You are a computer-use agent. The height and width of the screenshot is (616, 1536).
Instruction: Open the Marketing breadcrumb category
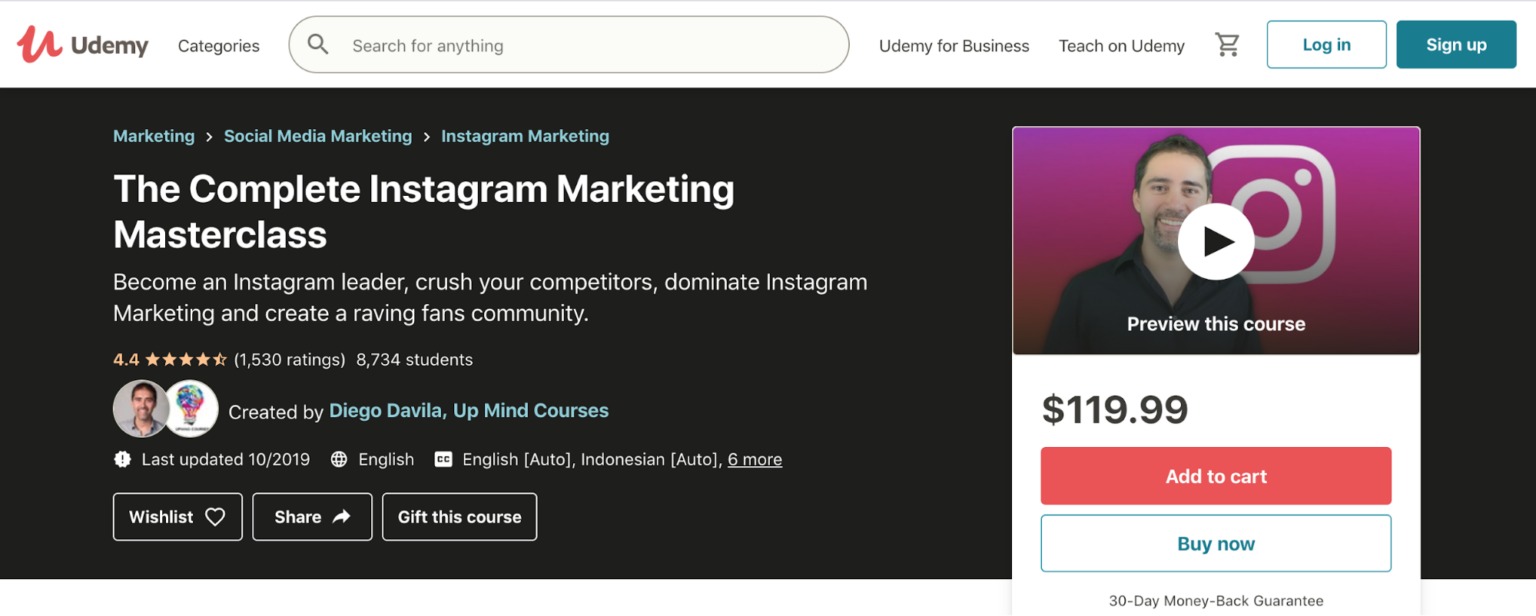[x=154, y=136]
